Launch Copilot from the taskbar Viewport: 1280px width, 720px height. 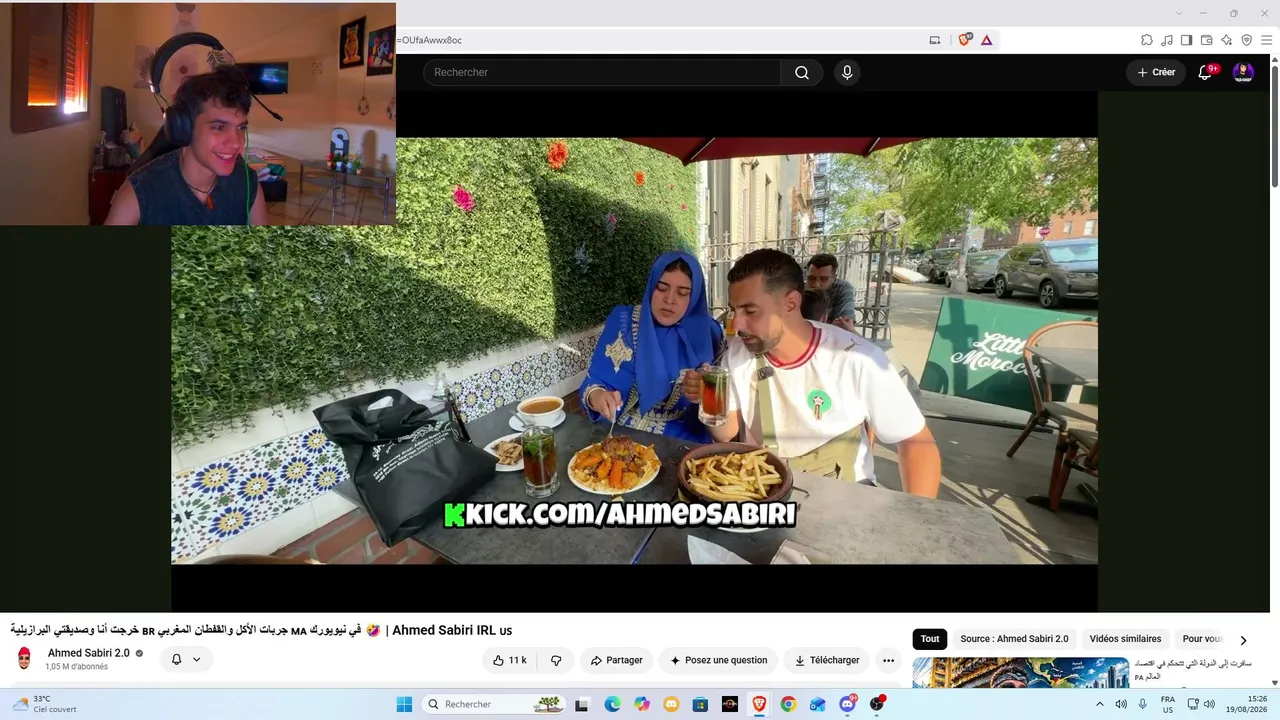[642, 704]
